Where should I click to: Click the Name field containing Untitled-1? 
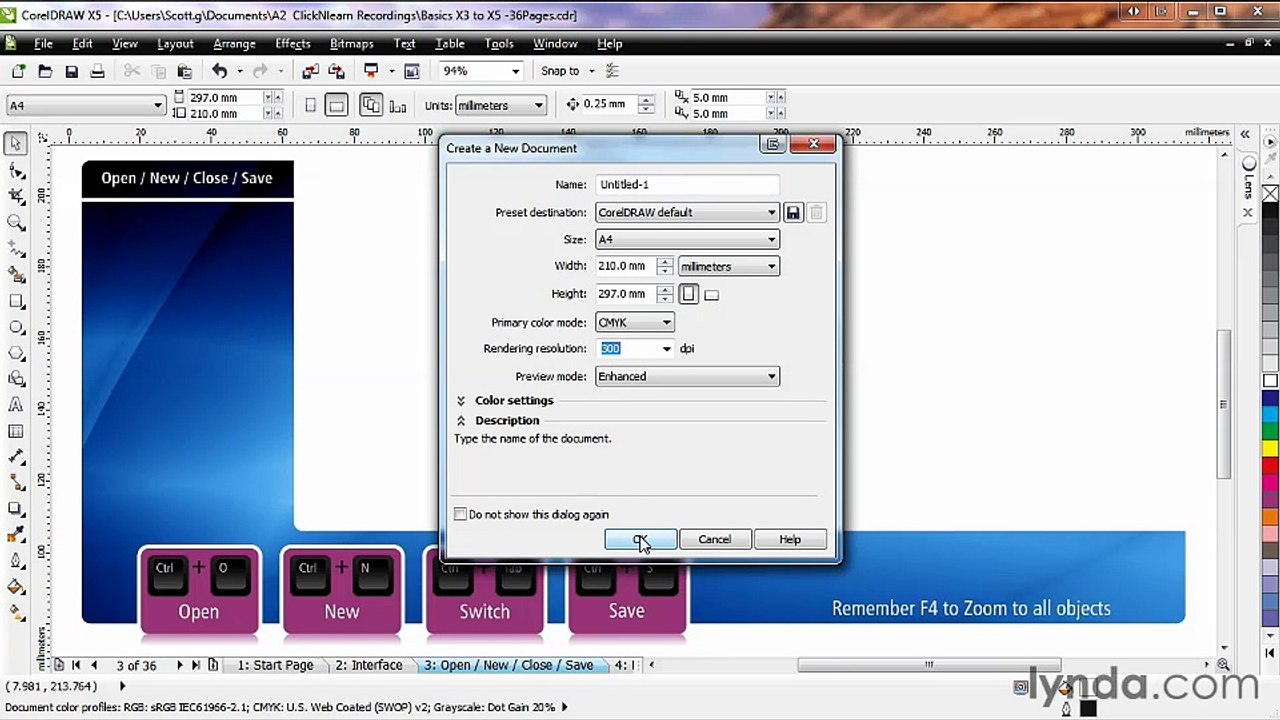[687, 184]
